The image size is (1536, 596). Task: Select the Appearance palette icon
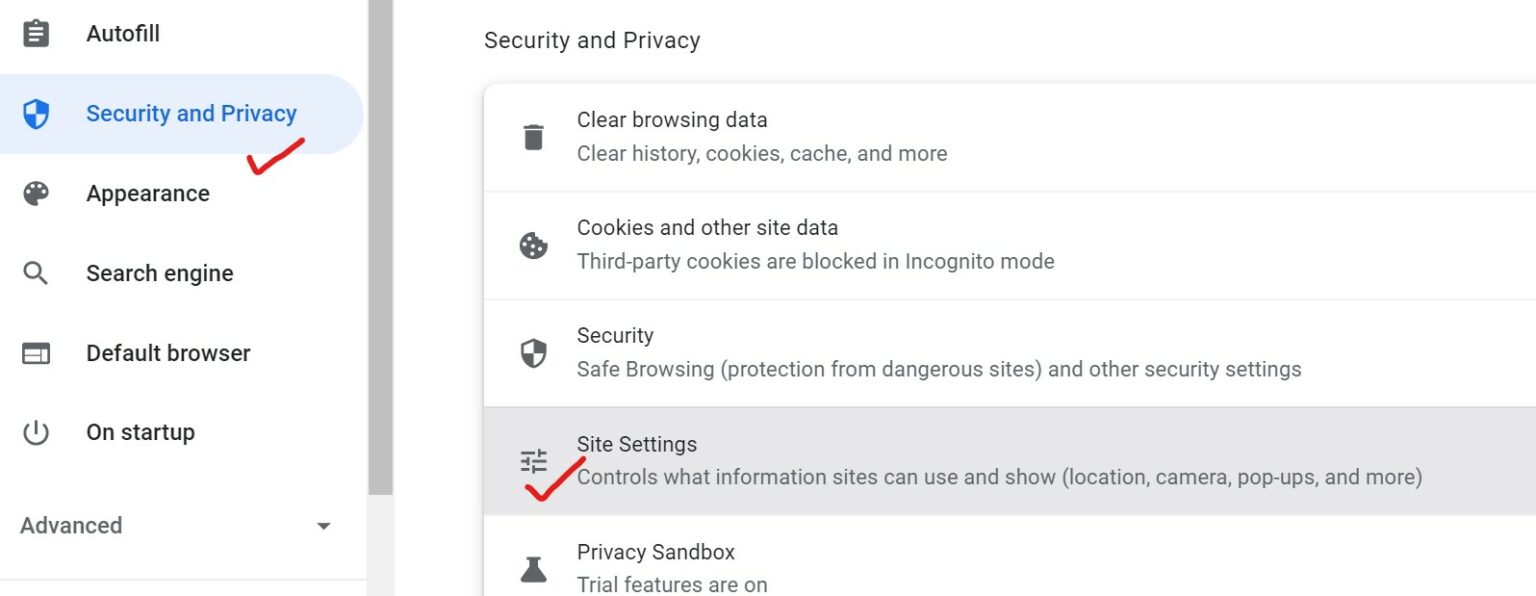[x=35, y=192]
